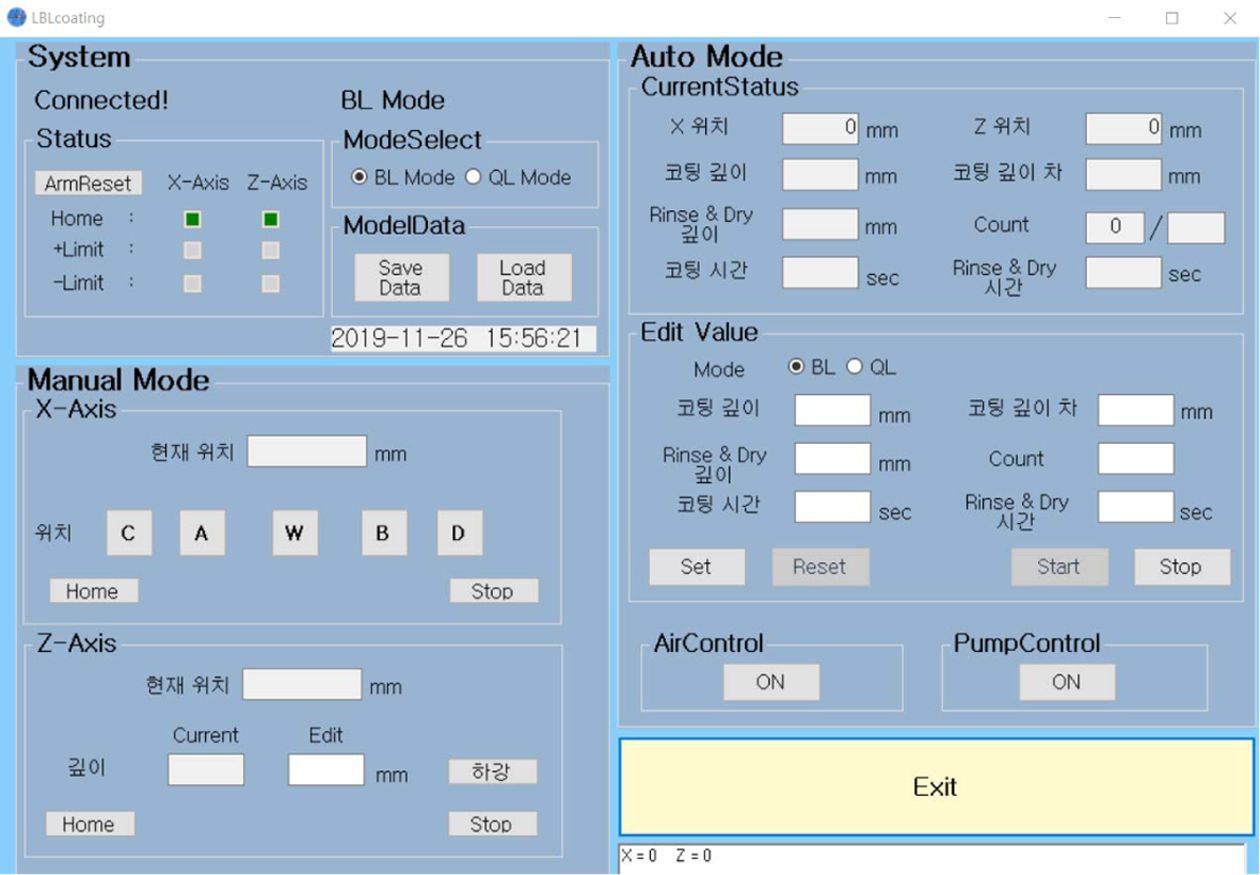This screenshot has height=875, width=1260.
Task: Select QL Mode in ModeSelect
Action: point(474,178)
